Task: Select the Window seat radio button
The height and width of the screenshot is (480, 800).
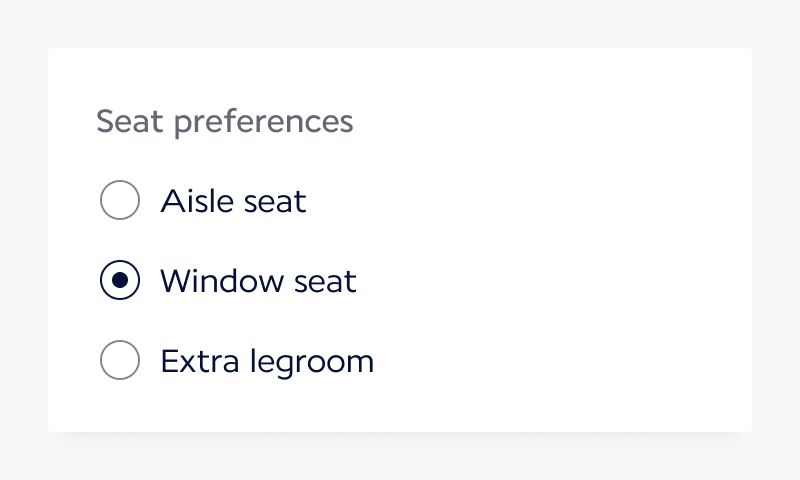Action: 120,280
